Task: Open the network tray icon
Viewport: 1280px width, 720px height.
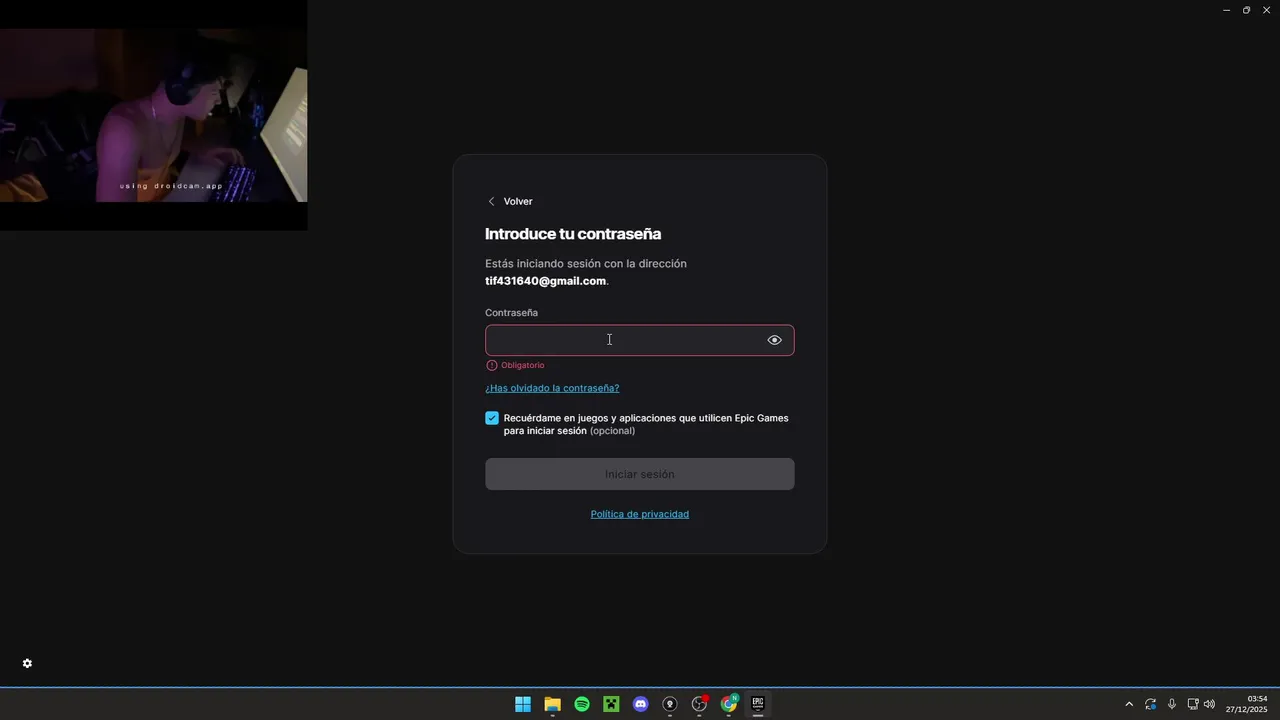Action: [x=1192, y=704]
